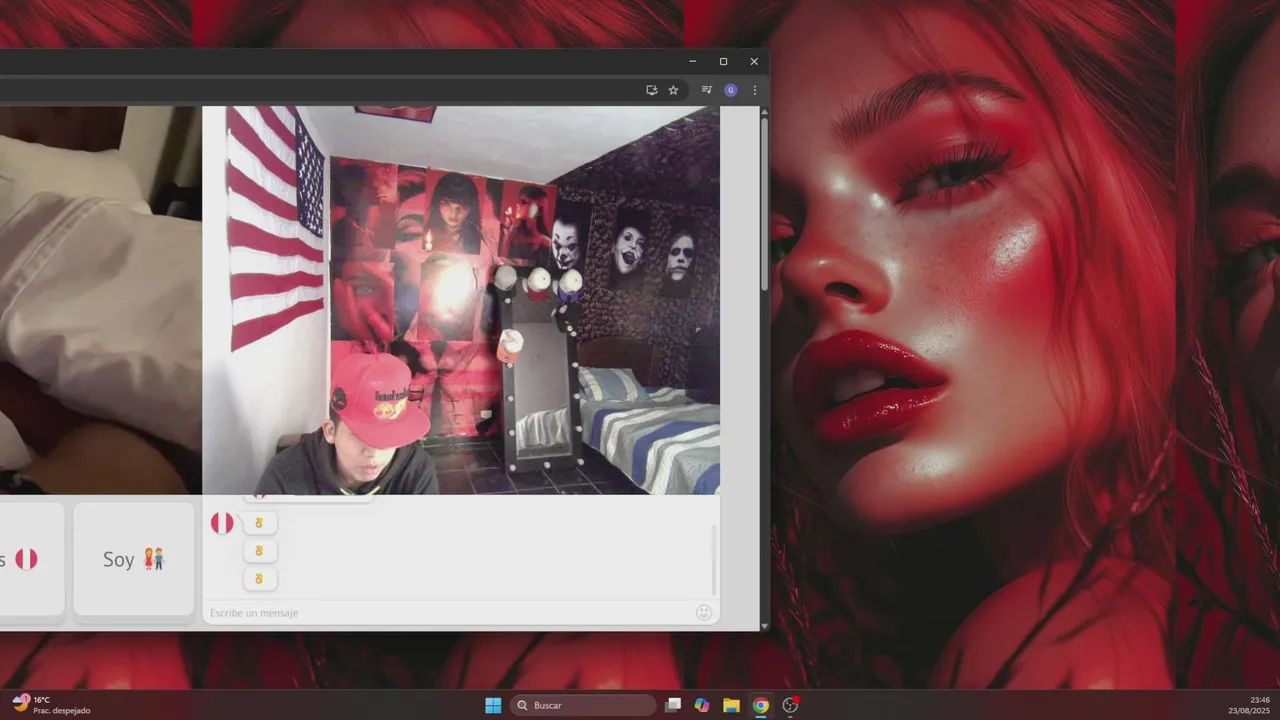
Task: Click the Peru flag avatar in chat
Action: [222, 523]
